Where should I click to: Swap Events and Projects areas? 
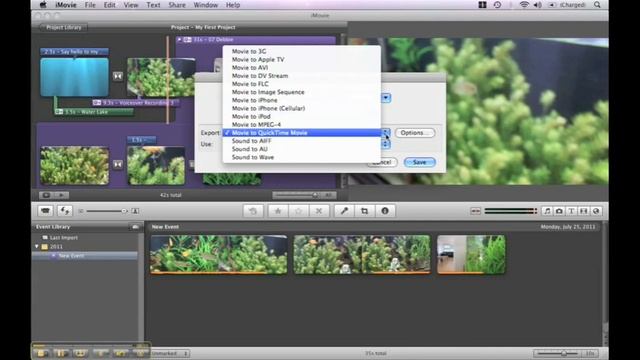[64, 211]
